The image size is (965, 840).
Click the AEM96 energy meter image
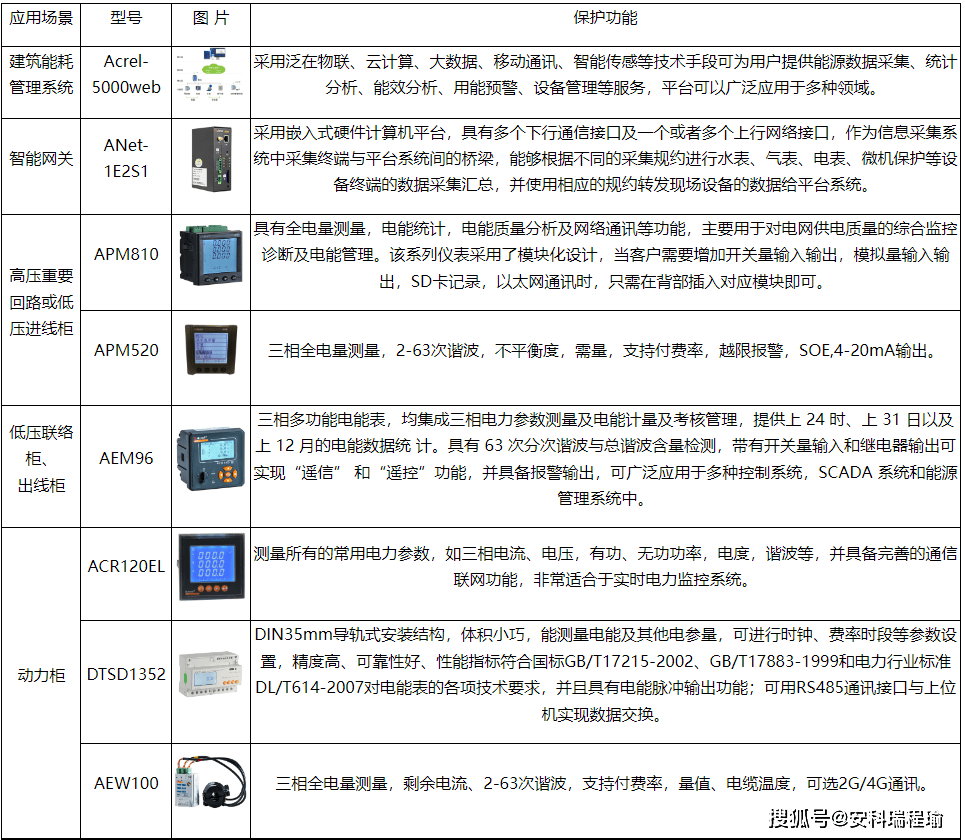211,459
